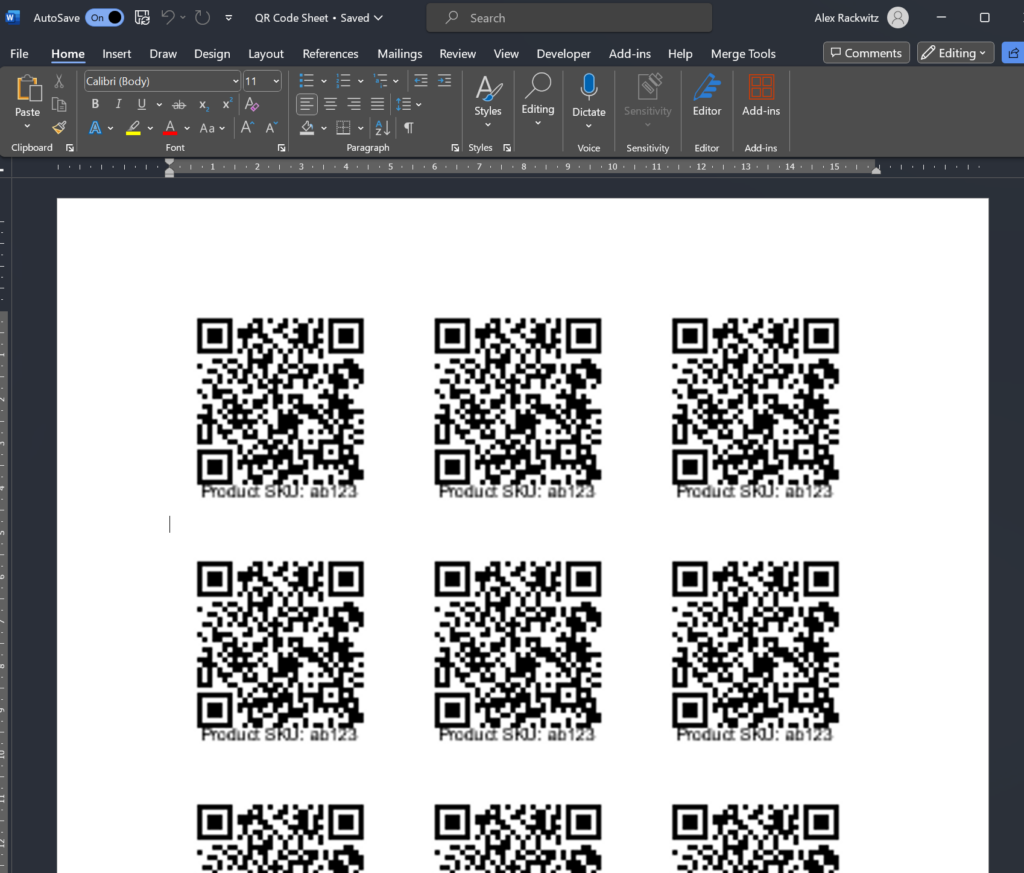Click the Multilevel List icon
The image size is (1024, 873).
click(x=380, y=81)
